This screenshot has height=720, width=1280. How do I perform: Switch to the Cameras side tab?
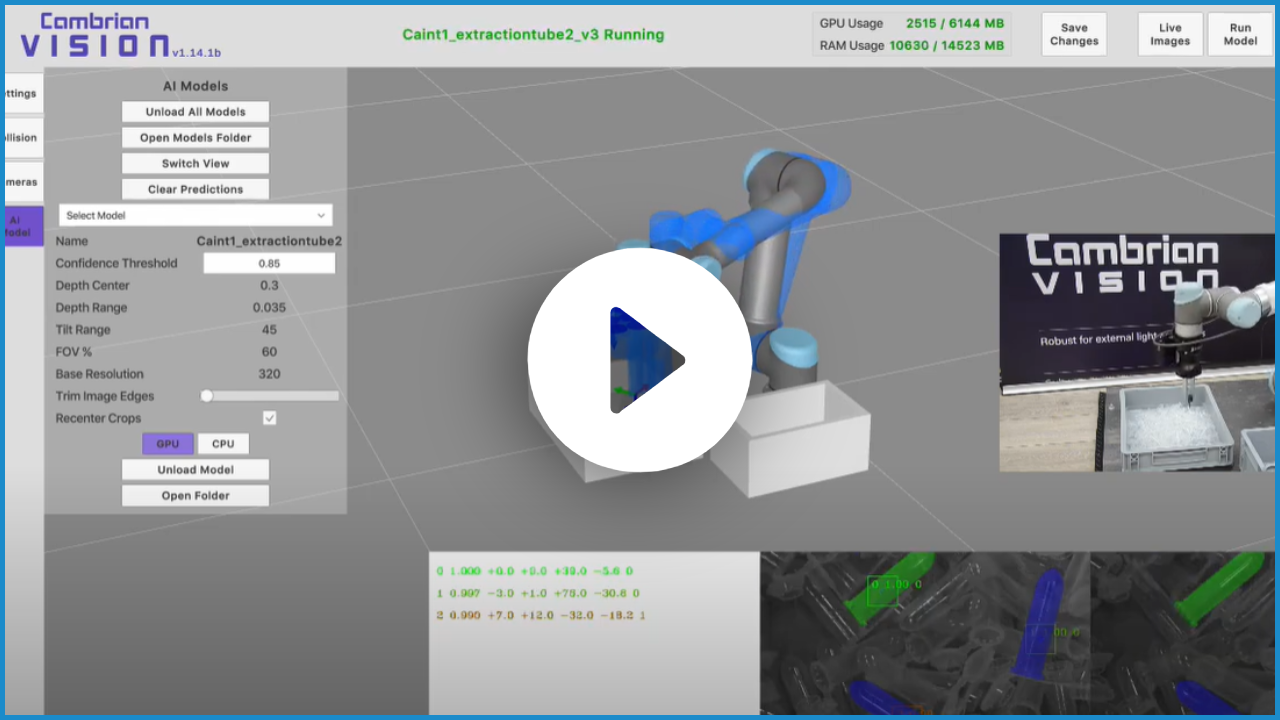22,182
